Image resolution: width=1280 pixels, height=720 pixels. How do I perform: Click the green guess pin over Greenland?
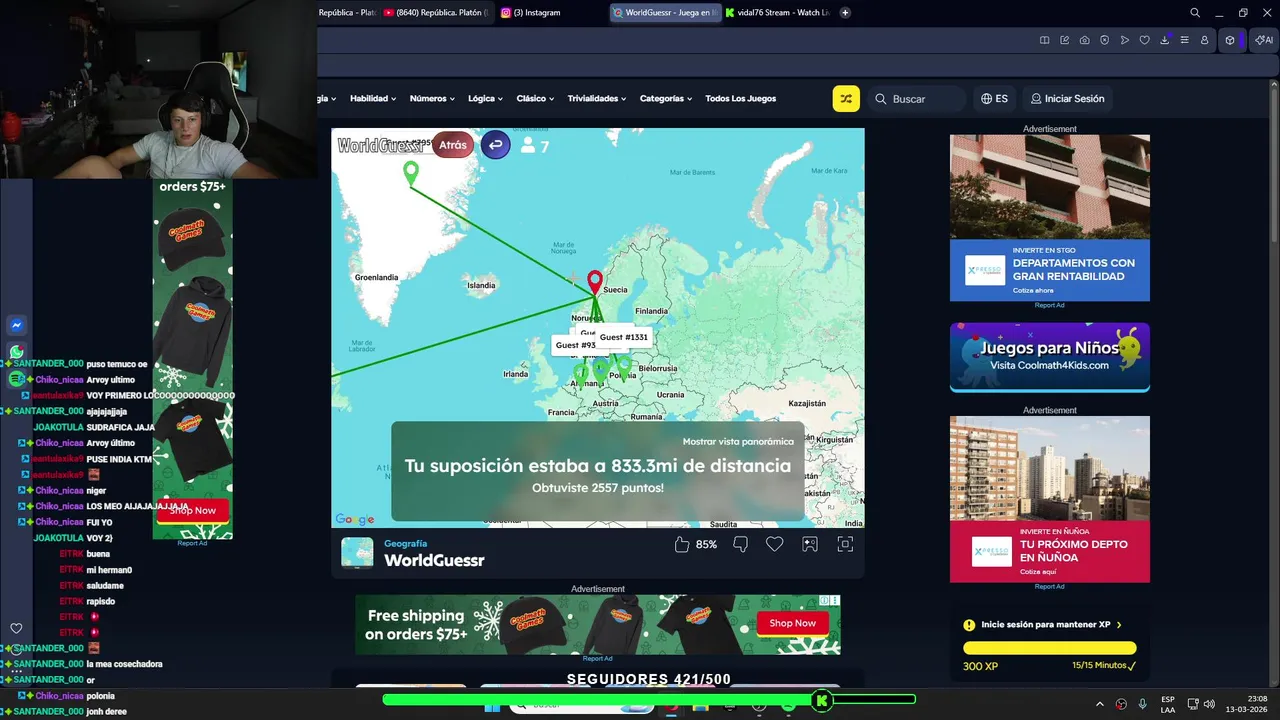click(x=411, y=173)
